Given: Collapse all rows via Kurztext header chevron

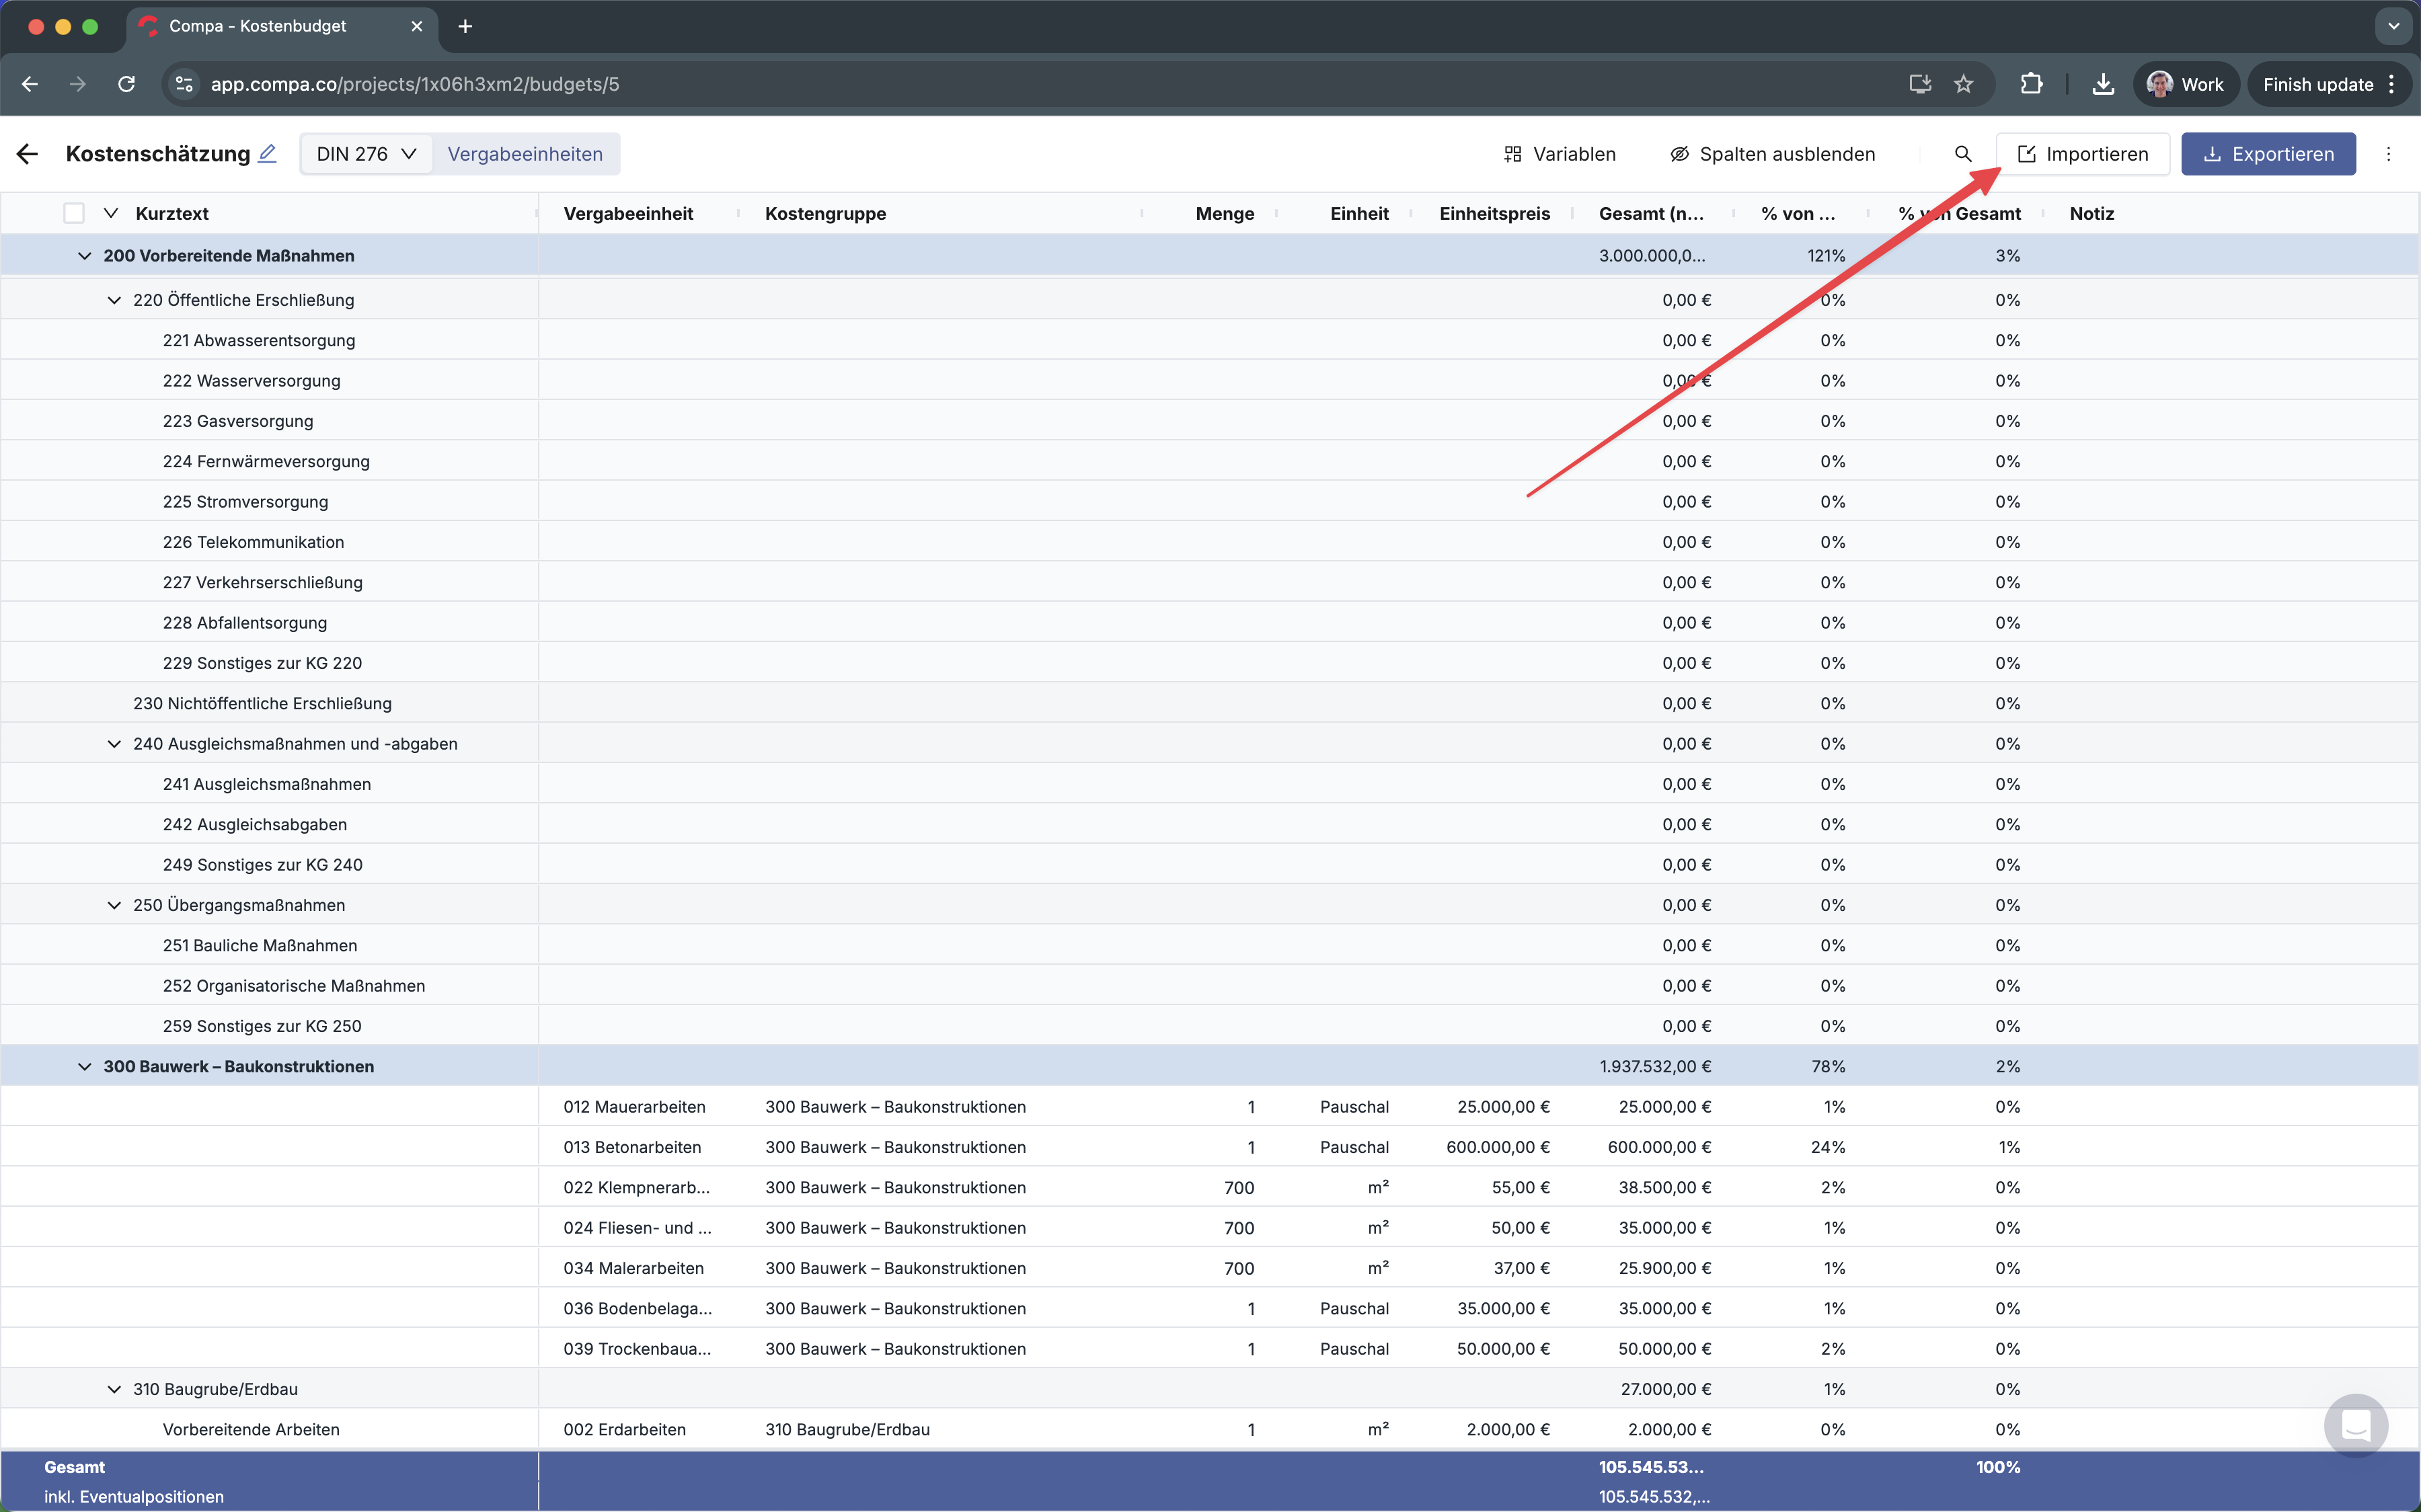Looking at the screenshot, I should [111, 213].
